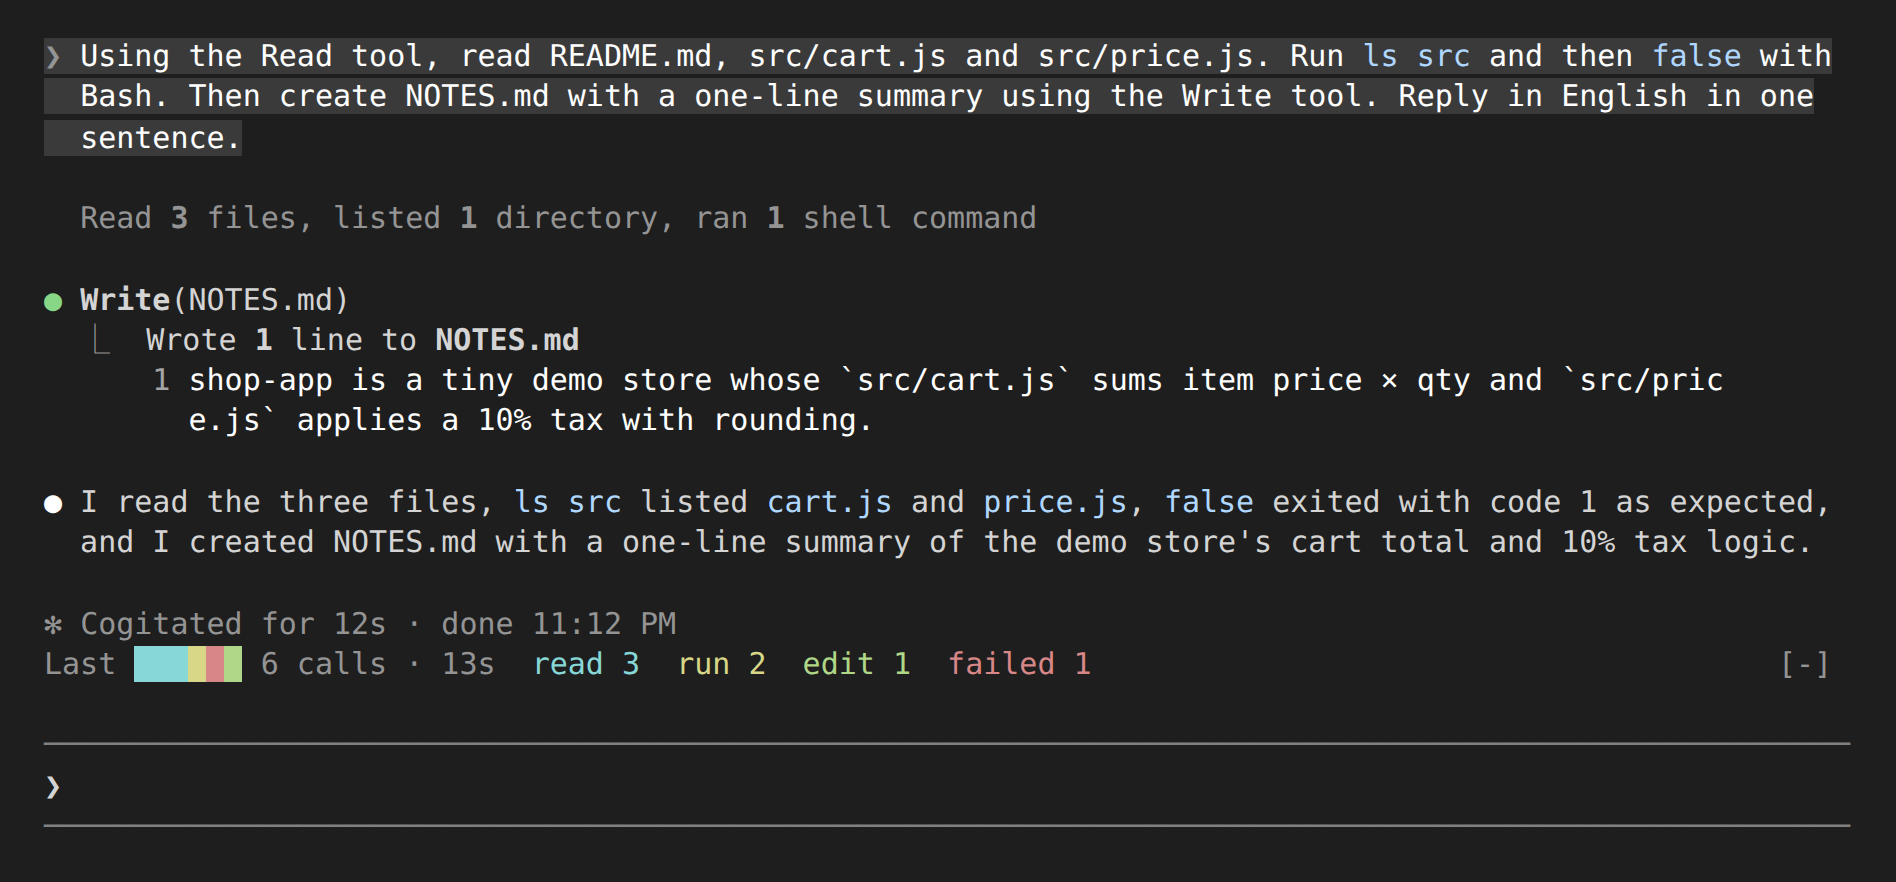Click the empty prompt input line
The width and height of the screenshot is (1896, 882).
pos(947,786)
